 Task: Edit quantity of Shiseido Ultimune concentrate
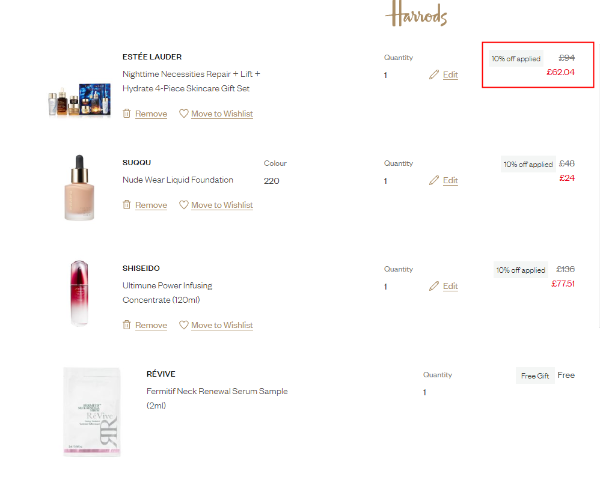(450, 286)
